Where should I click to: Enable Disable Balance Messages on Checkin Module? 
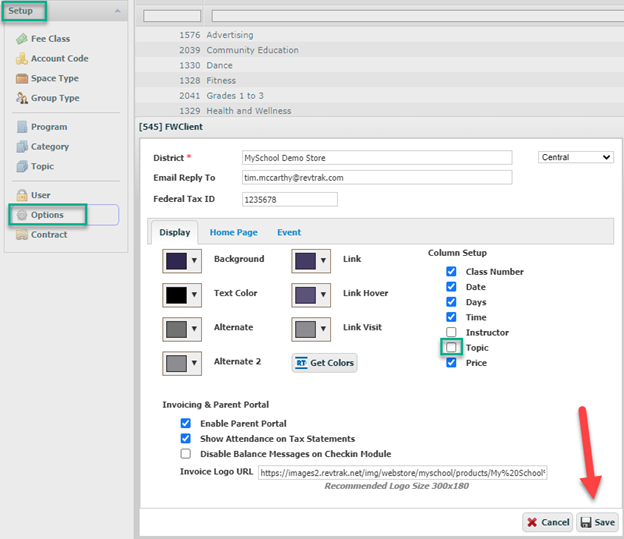tap(185, 454)
